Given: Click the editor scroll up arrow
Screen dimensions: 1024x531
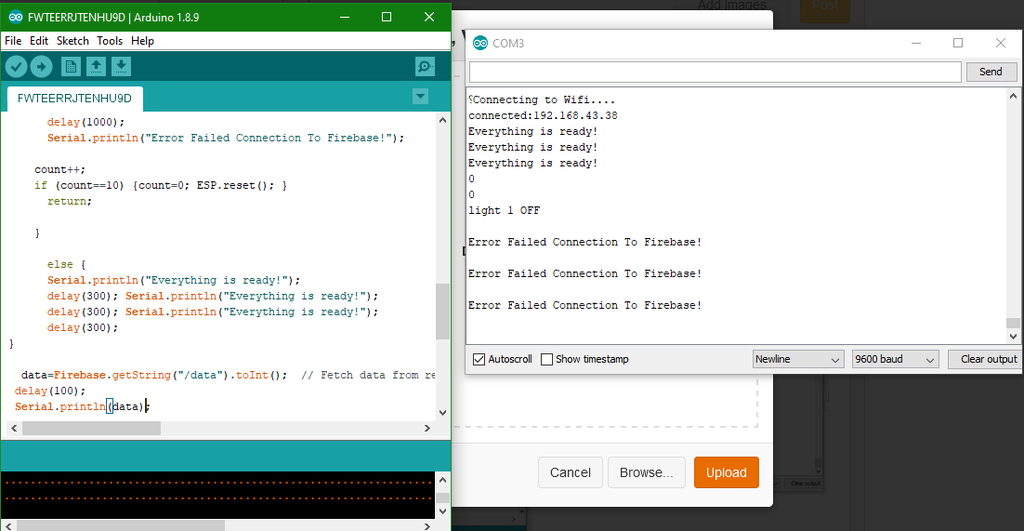Looking at the screenshot, I should (442, 120).
